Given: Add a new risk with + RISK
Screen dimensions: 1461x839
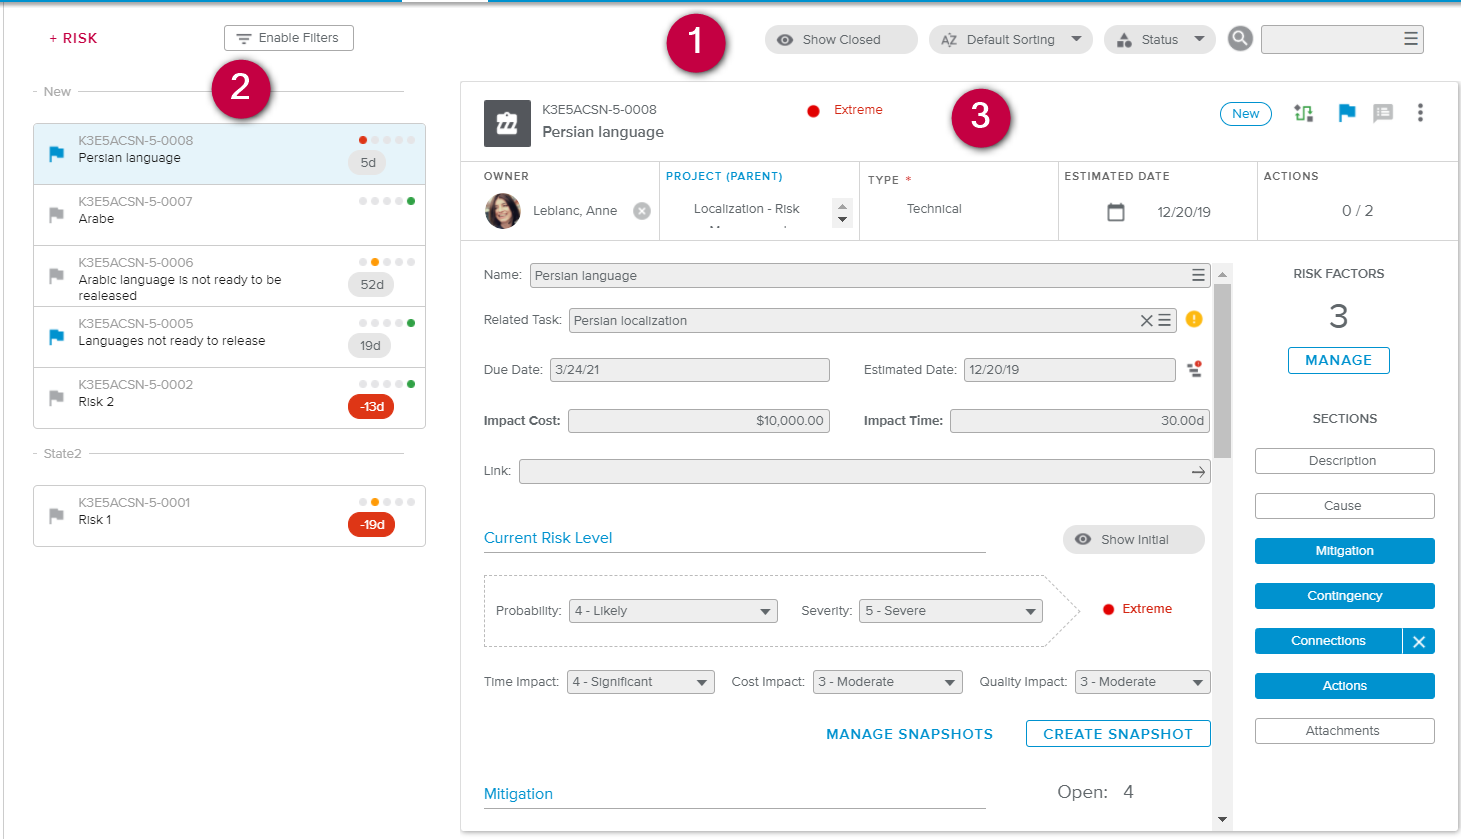Looking at the screenshot, I should 73,38.
